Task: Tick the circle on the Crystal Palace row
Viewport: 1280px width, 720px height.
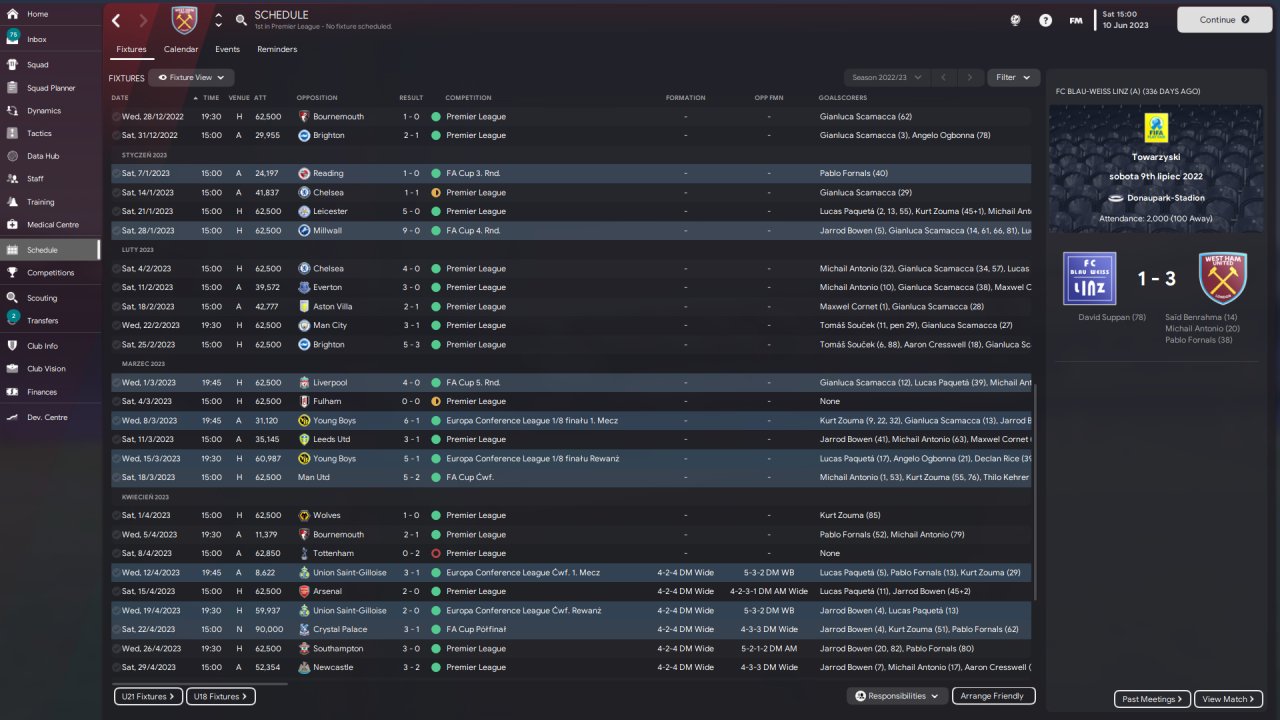Action: coord(116,630)
